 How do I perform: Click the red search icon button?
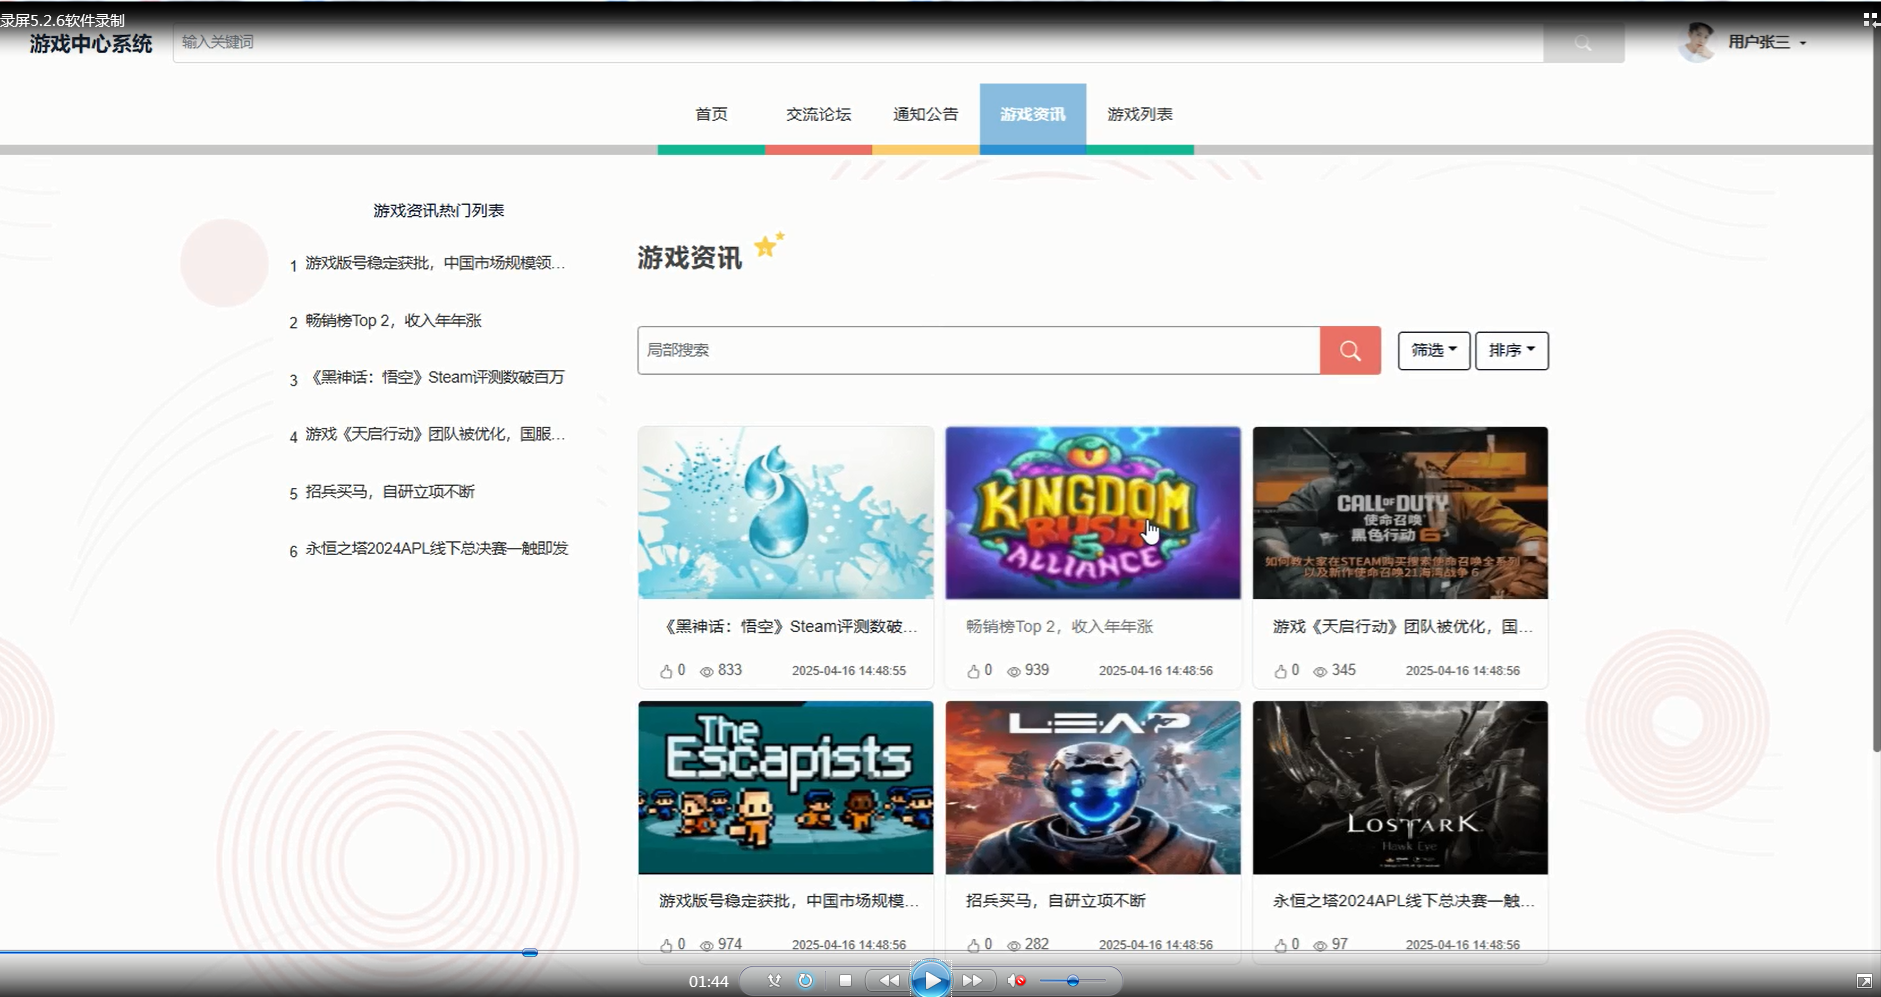tap(1350, 350)
